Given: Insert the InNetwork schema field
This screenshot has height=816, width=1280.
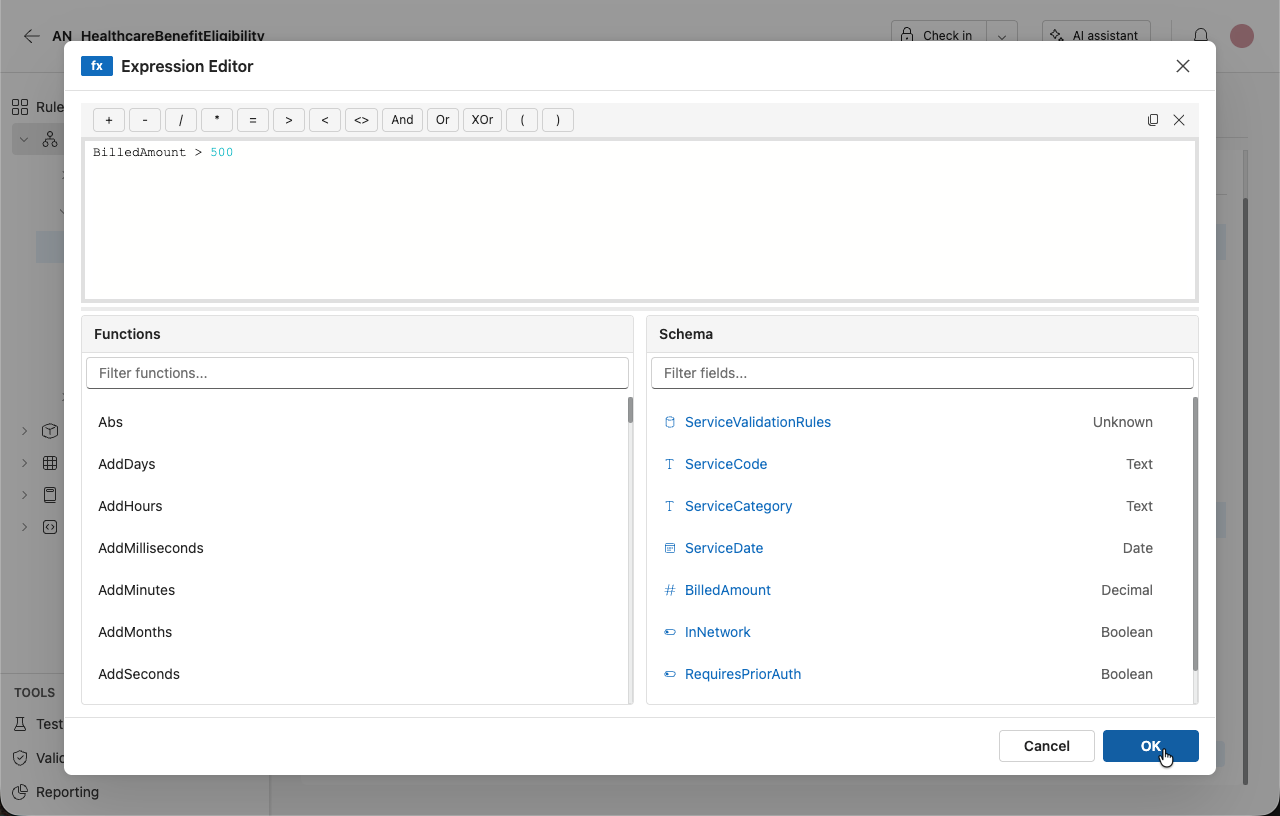Looking at the screenshot, I should (x=717, y=632).
